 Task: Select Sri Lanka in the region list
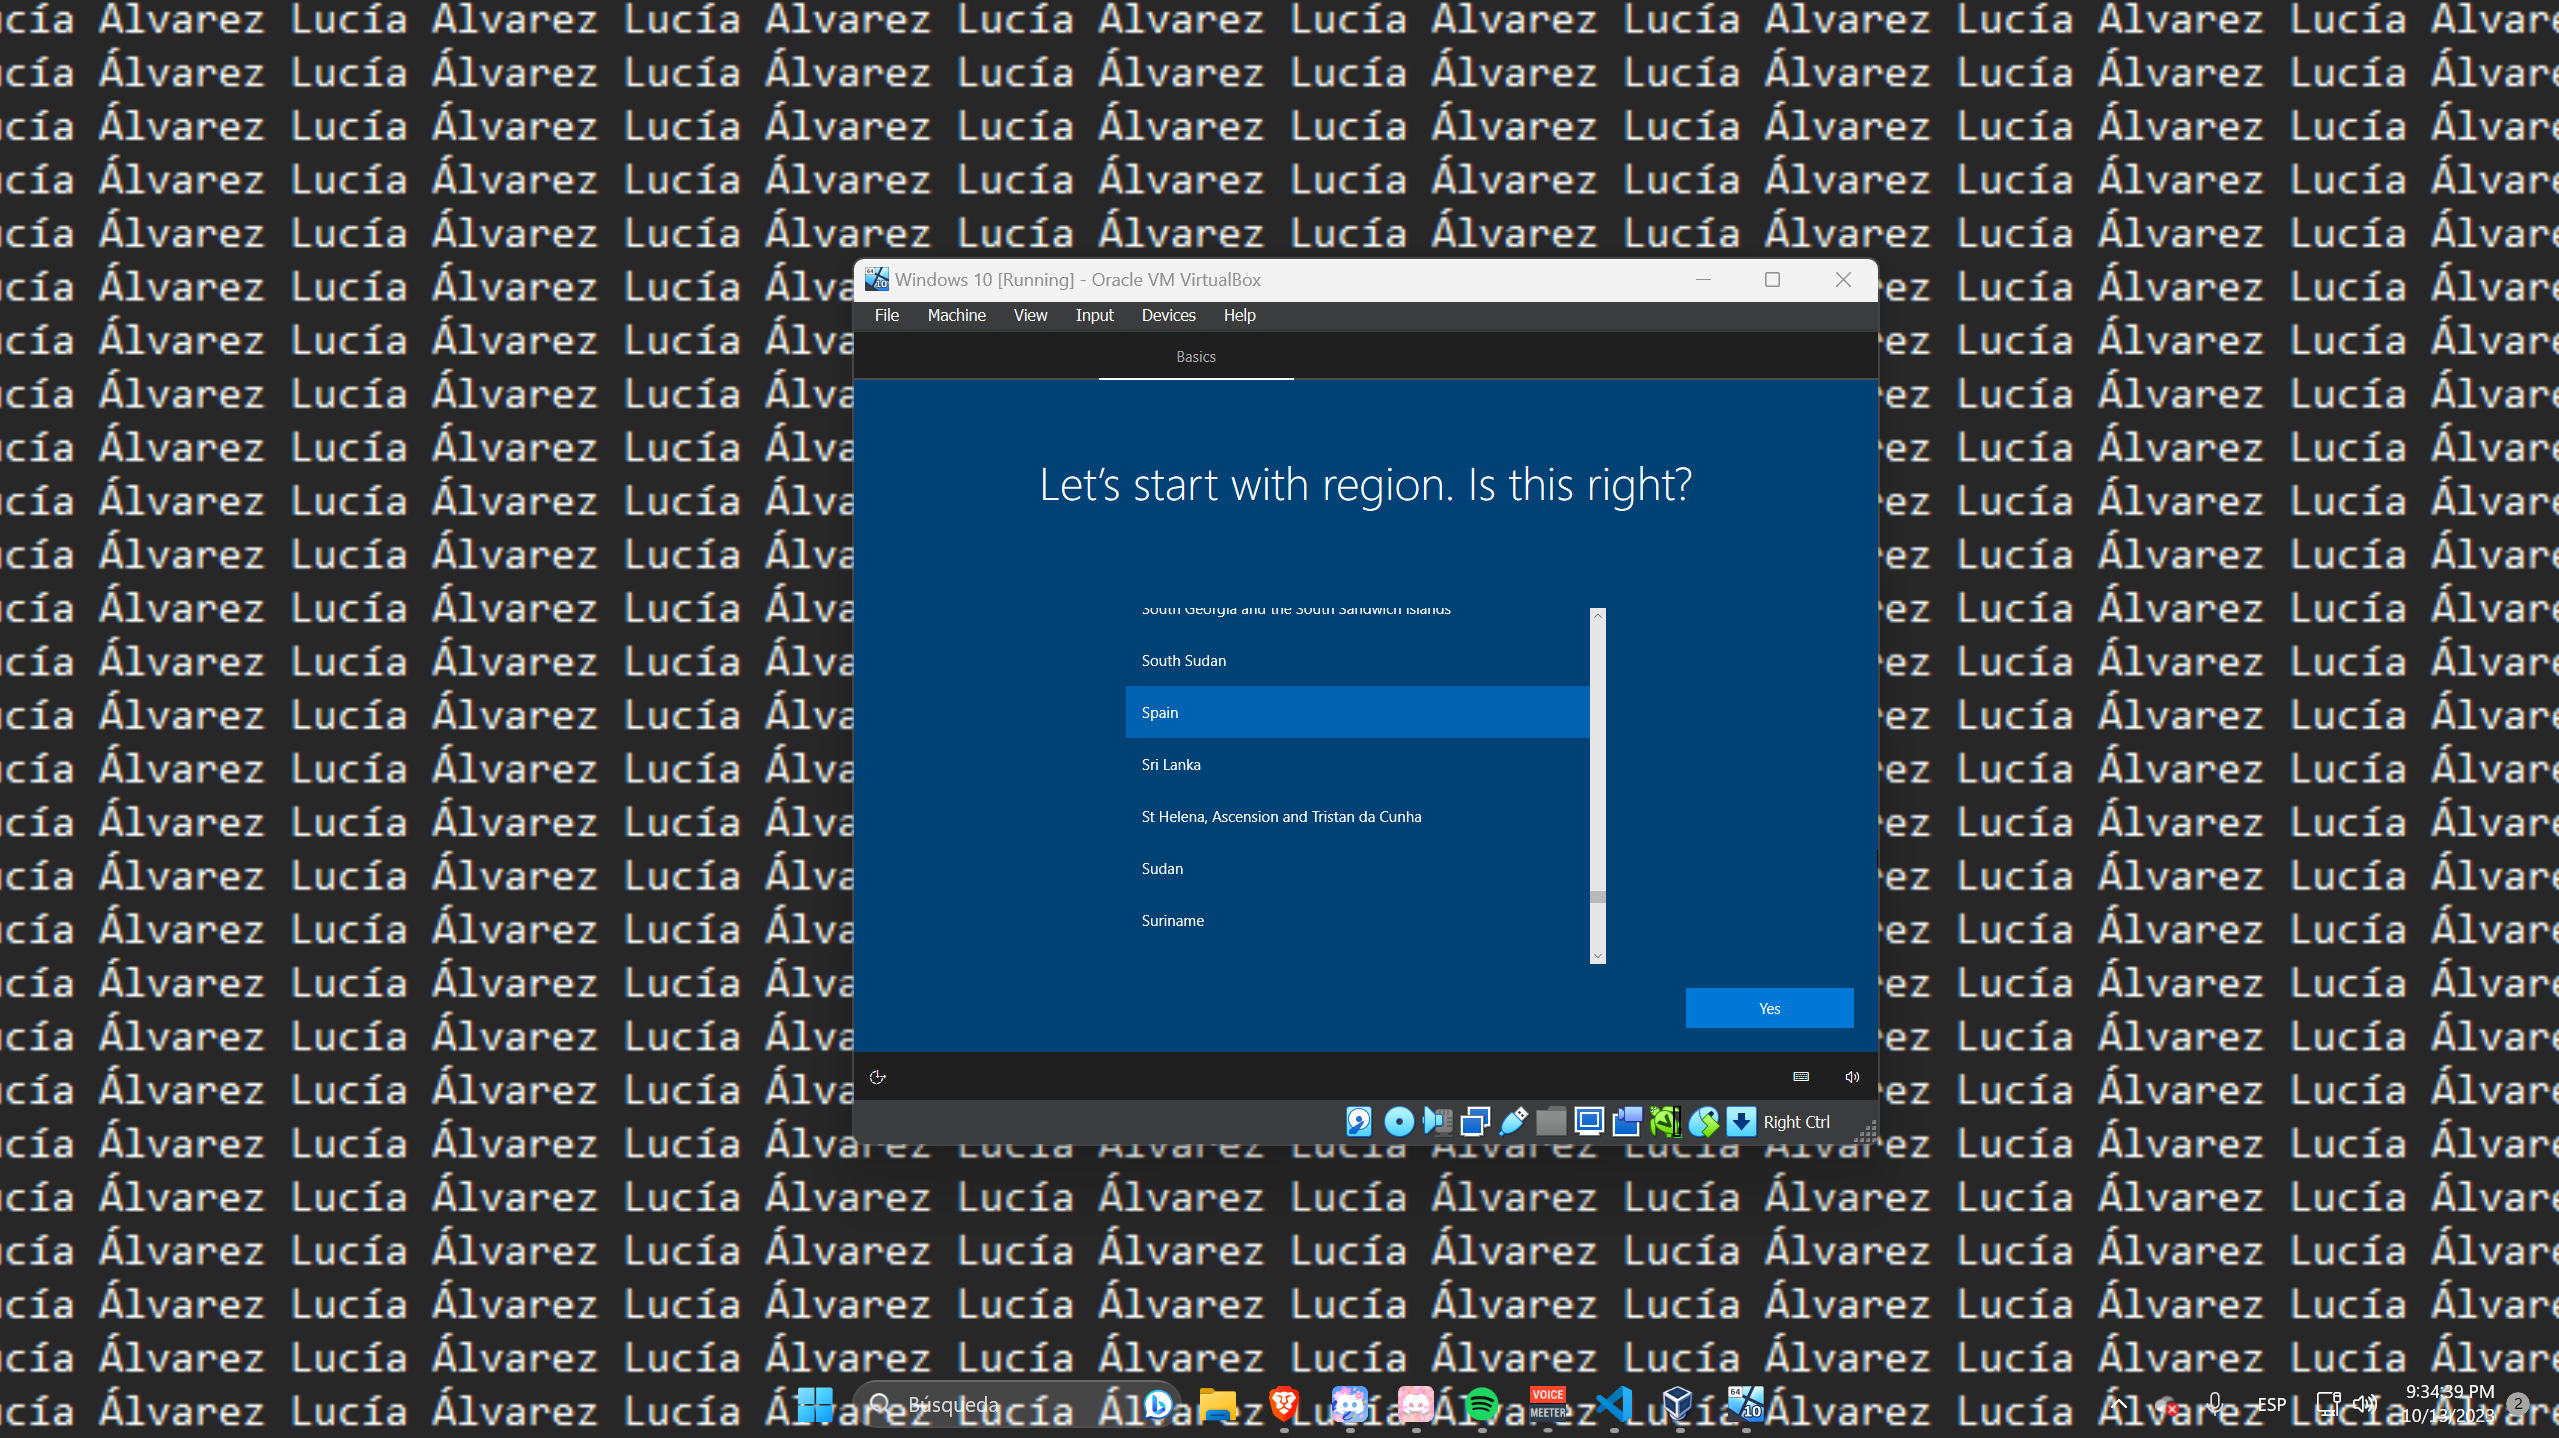[1171, 765]
